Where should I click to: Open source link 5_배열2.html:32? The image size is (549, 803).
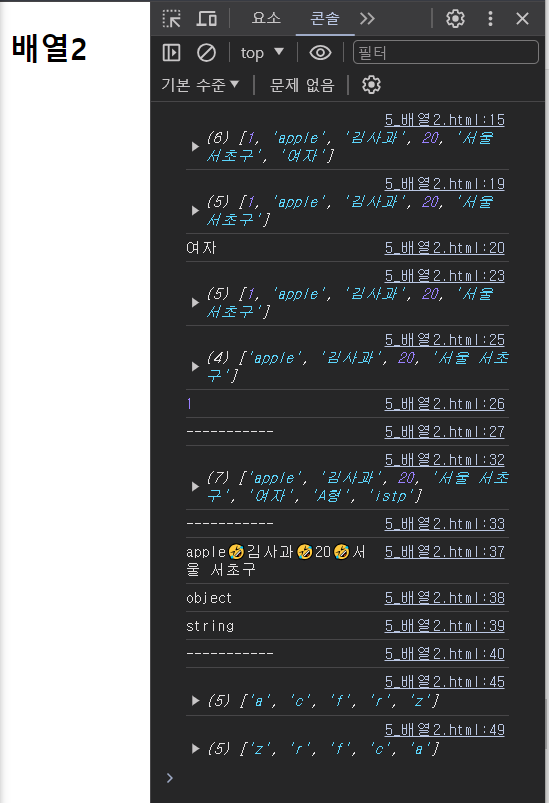point(445,460)
